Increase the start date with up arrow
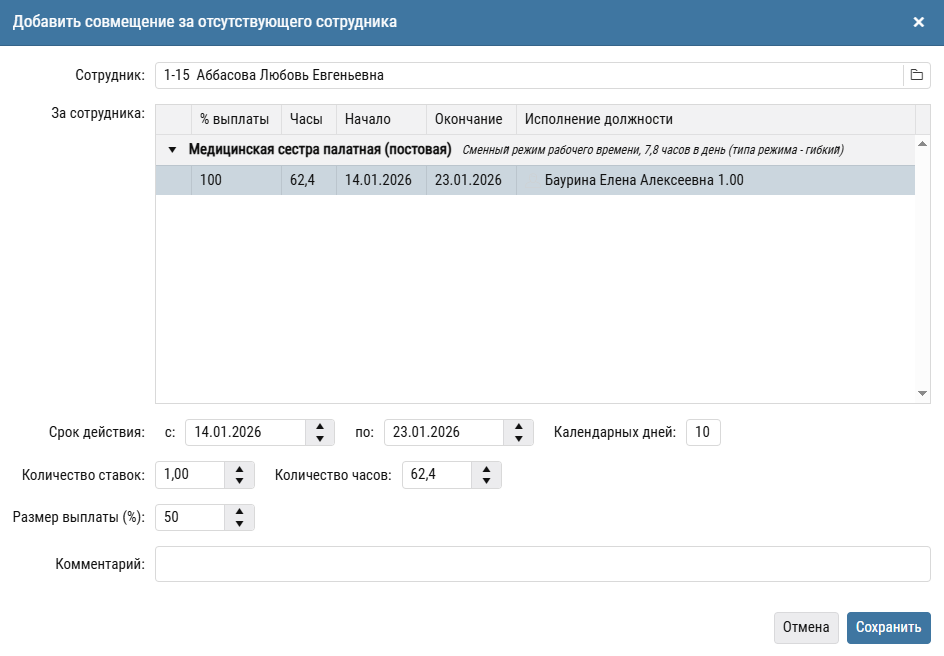 tap(319, 426)
